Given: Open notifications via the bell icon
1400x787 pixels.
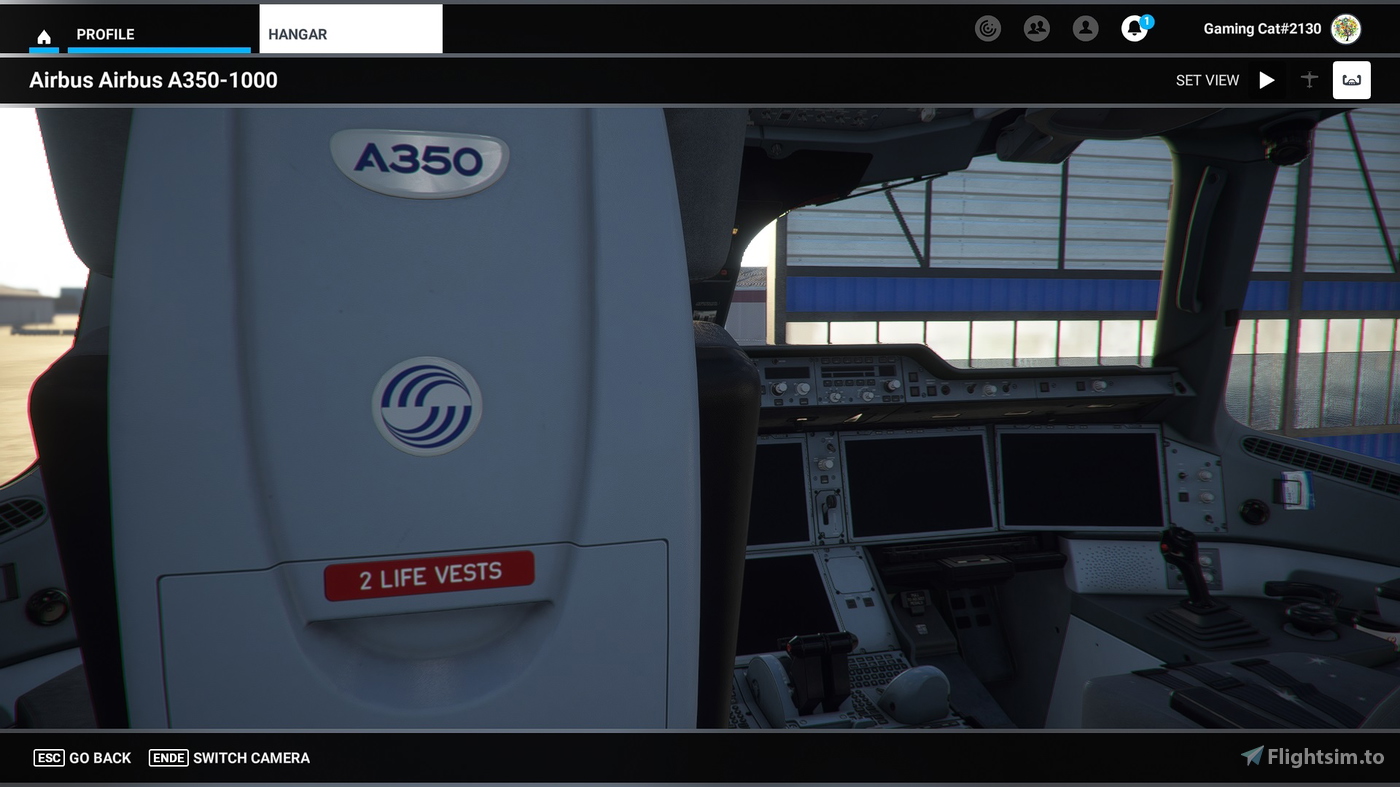Looking at the screenshot, I should (x=1133, y=29).
